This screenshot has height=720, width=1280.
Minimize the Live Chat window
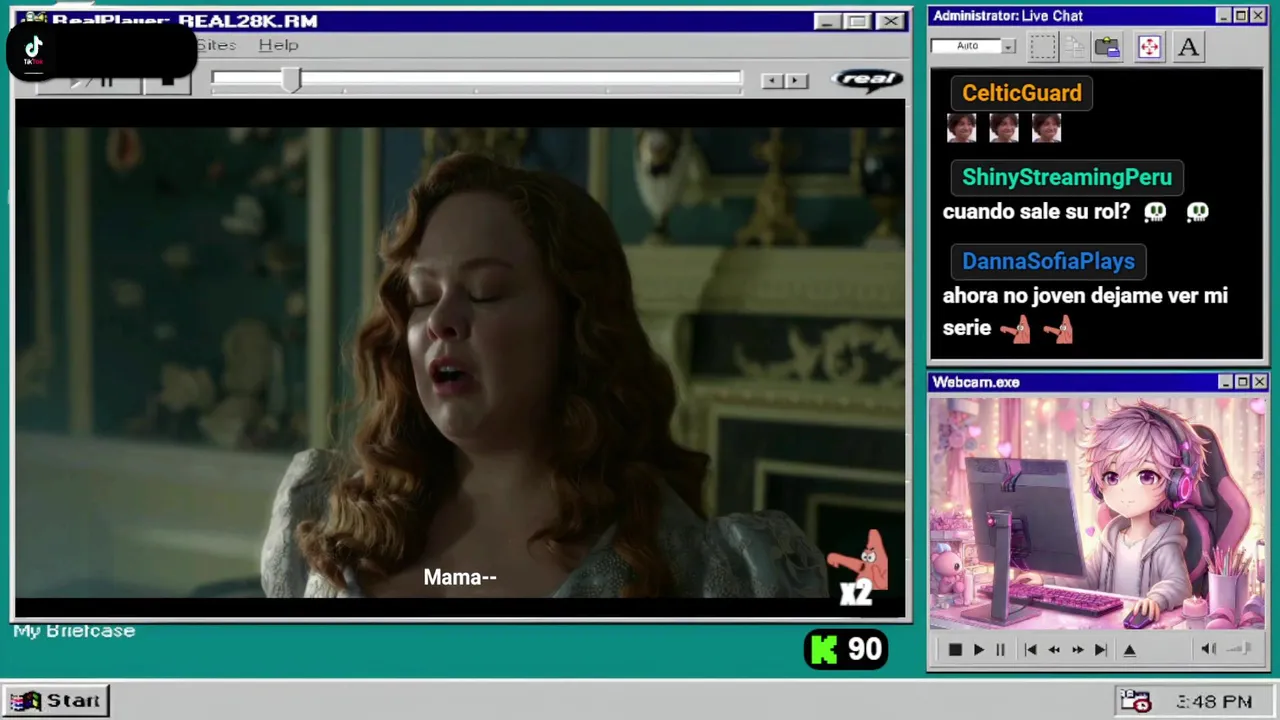pyautogui.click(x=1223, y=16)
